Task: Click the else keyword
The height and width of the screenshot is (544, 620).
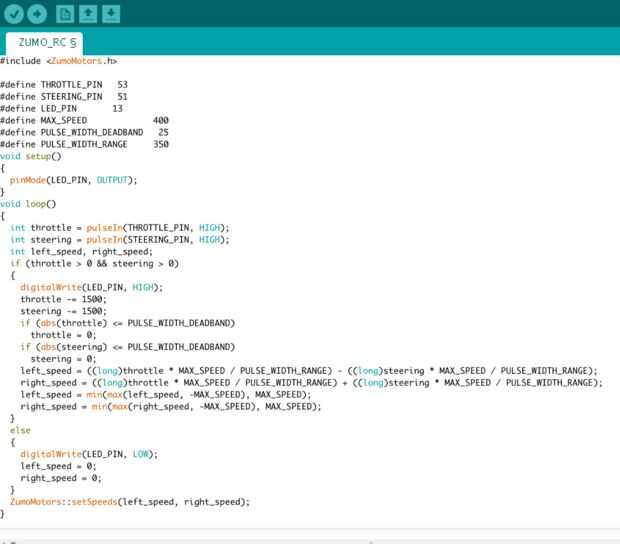Action: pos(20,430)
